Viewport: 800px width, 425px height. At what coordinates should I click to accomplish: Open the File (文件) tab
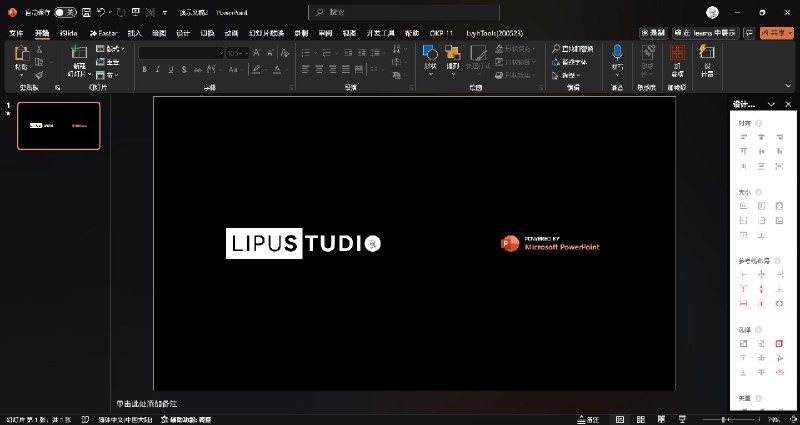tap(16, 33)
